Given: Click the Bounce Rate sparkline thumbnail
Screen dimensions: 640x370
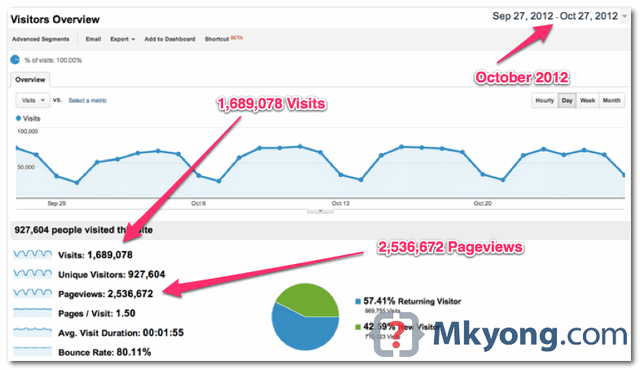Looking at the screenshot, I should pyautogui.click(x=32, y=351).
